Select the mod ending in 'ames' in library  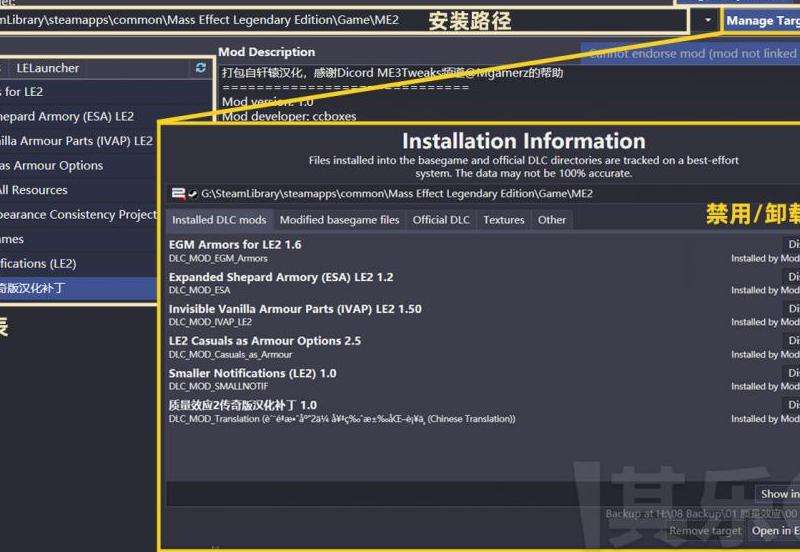79,239
